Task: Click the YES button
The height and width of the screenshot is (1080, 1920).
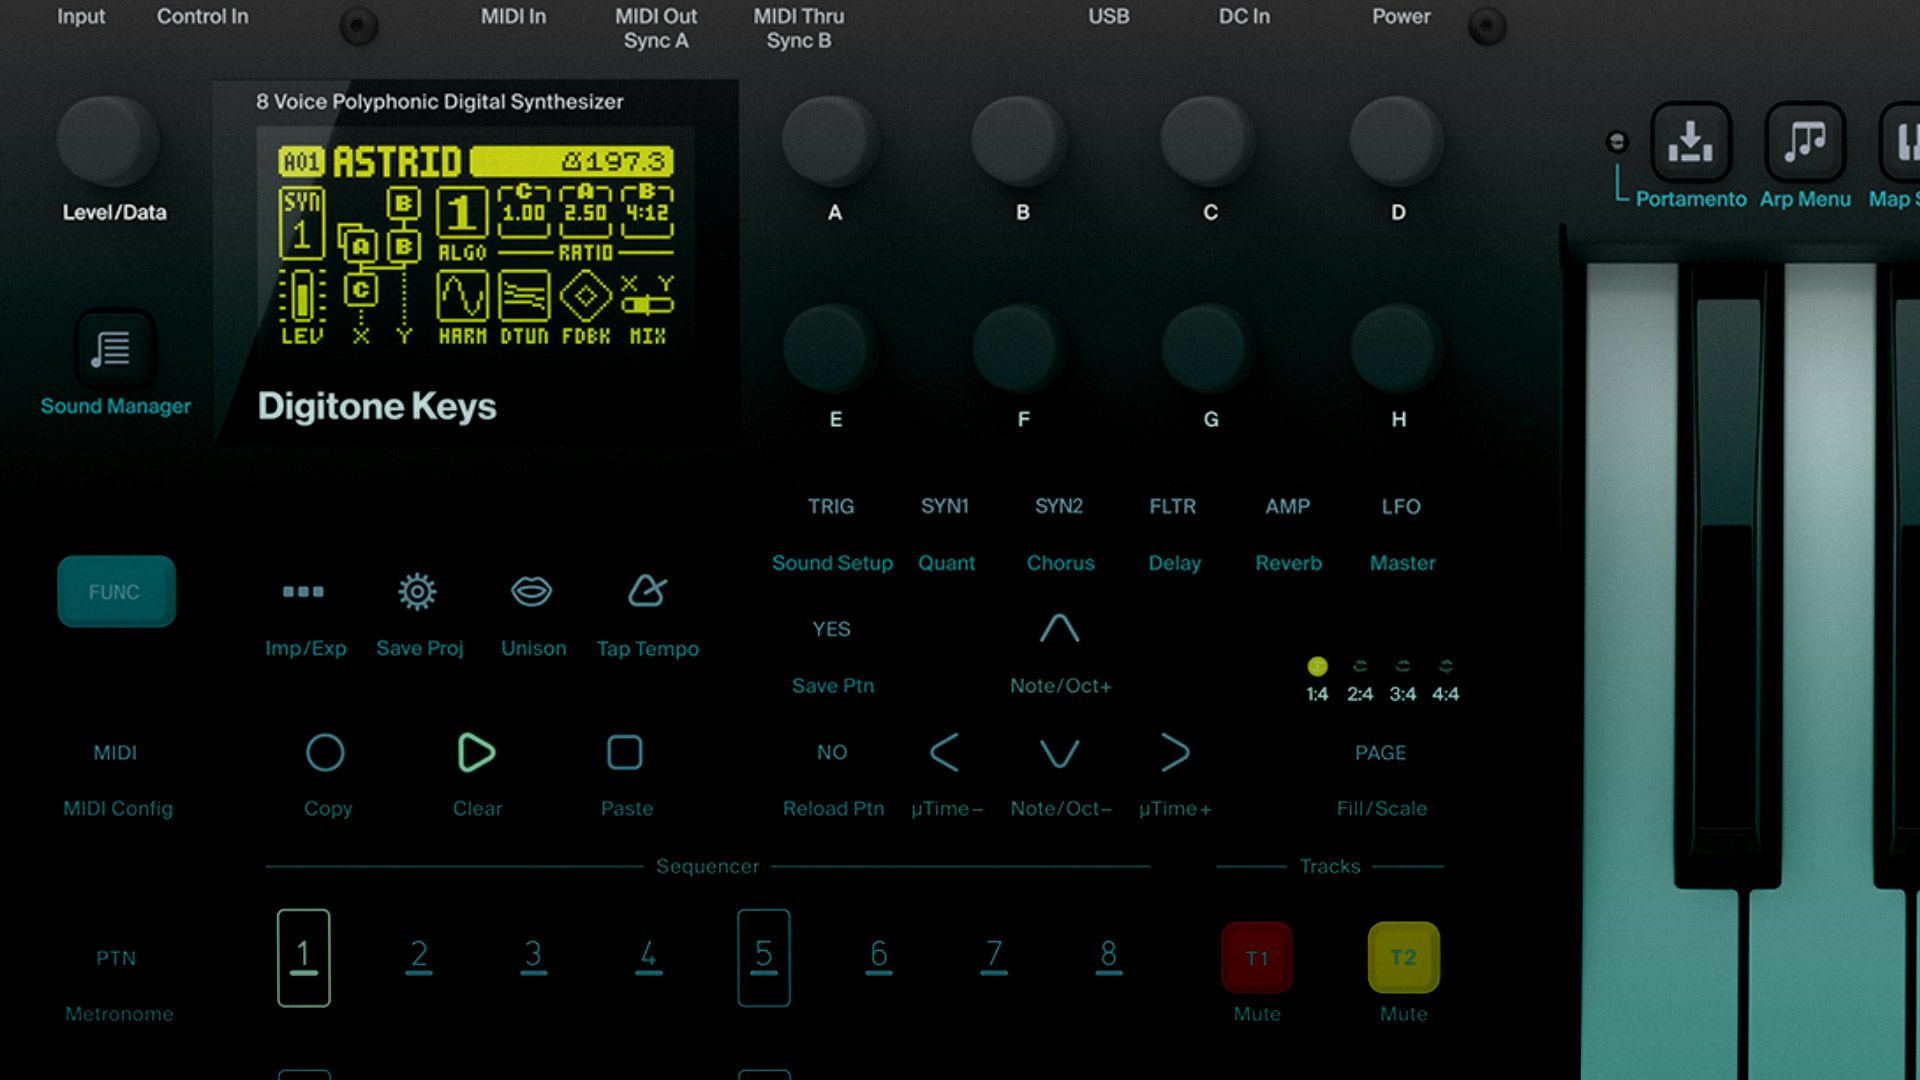Action: tap(831, 629)
